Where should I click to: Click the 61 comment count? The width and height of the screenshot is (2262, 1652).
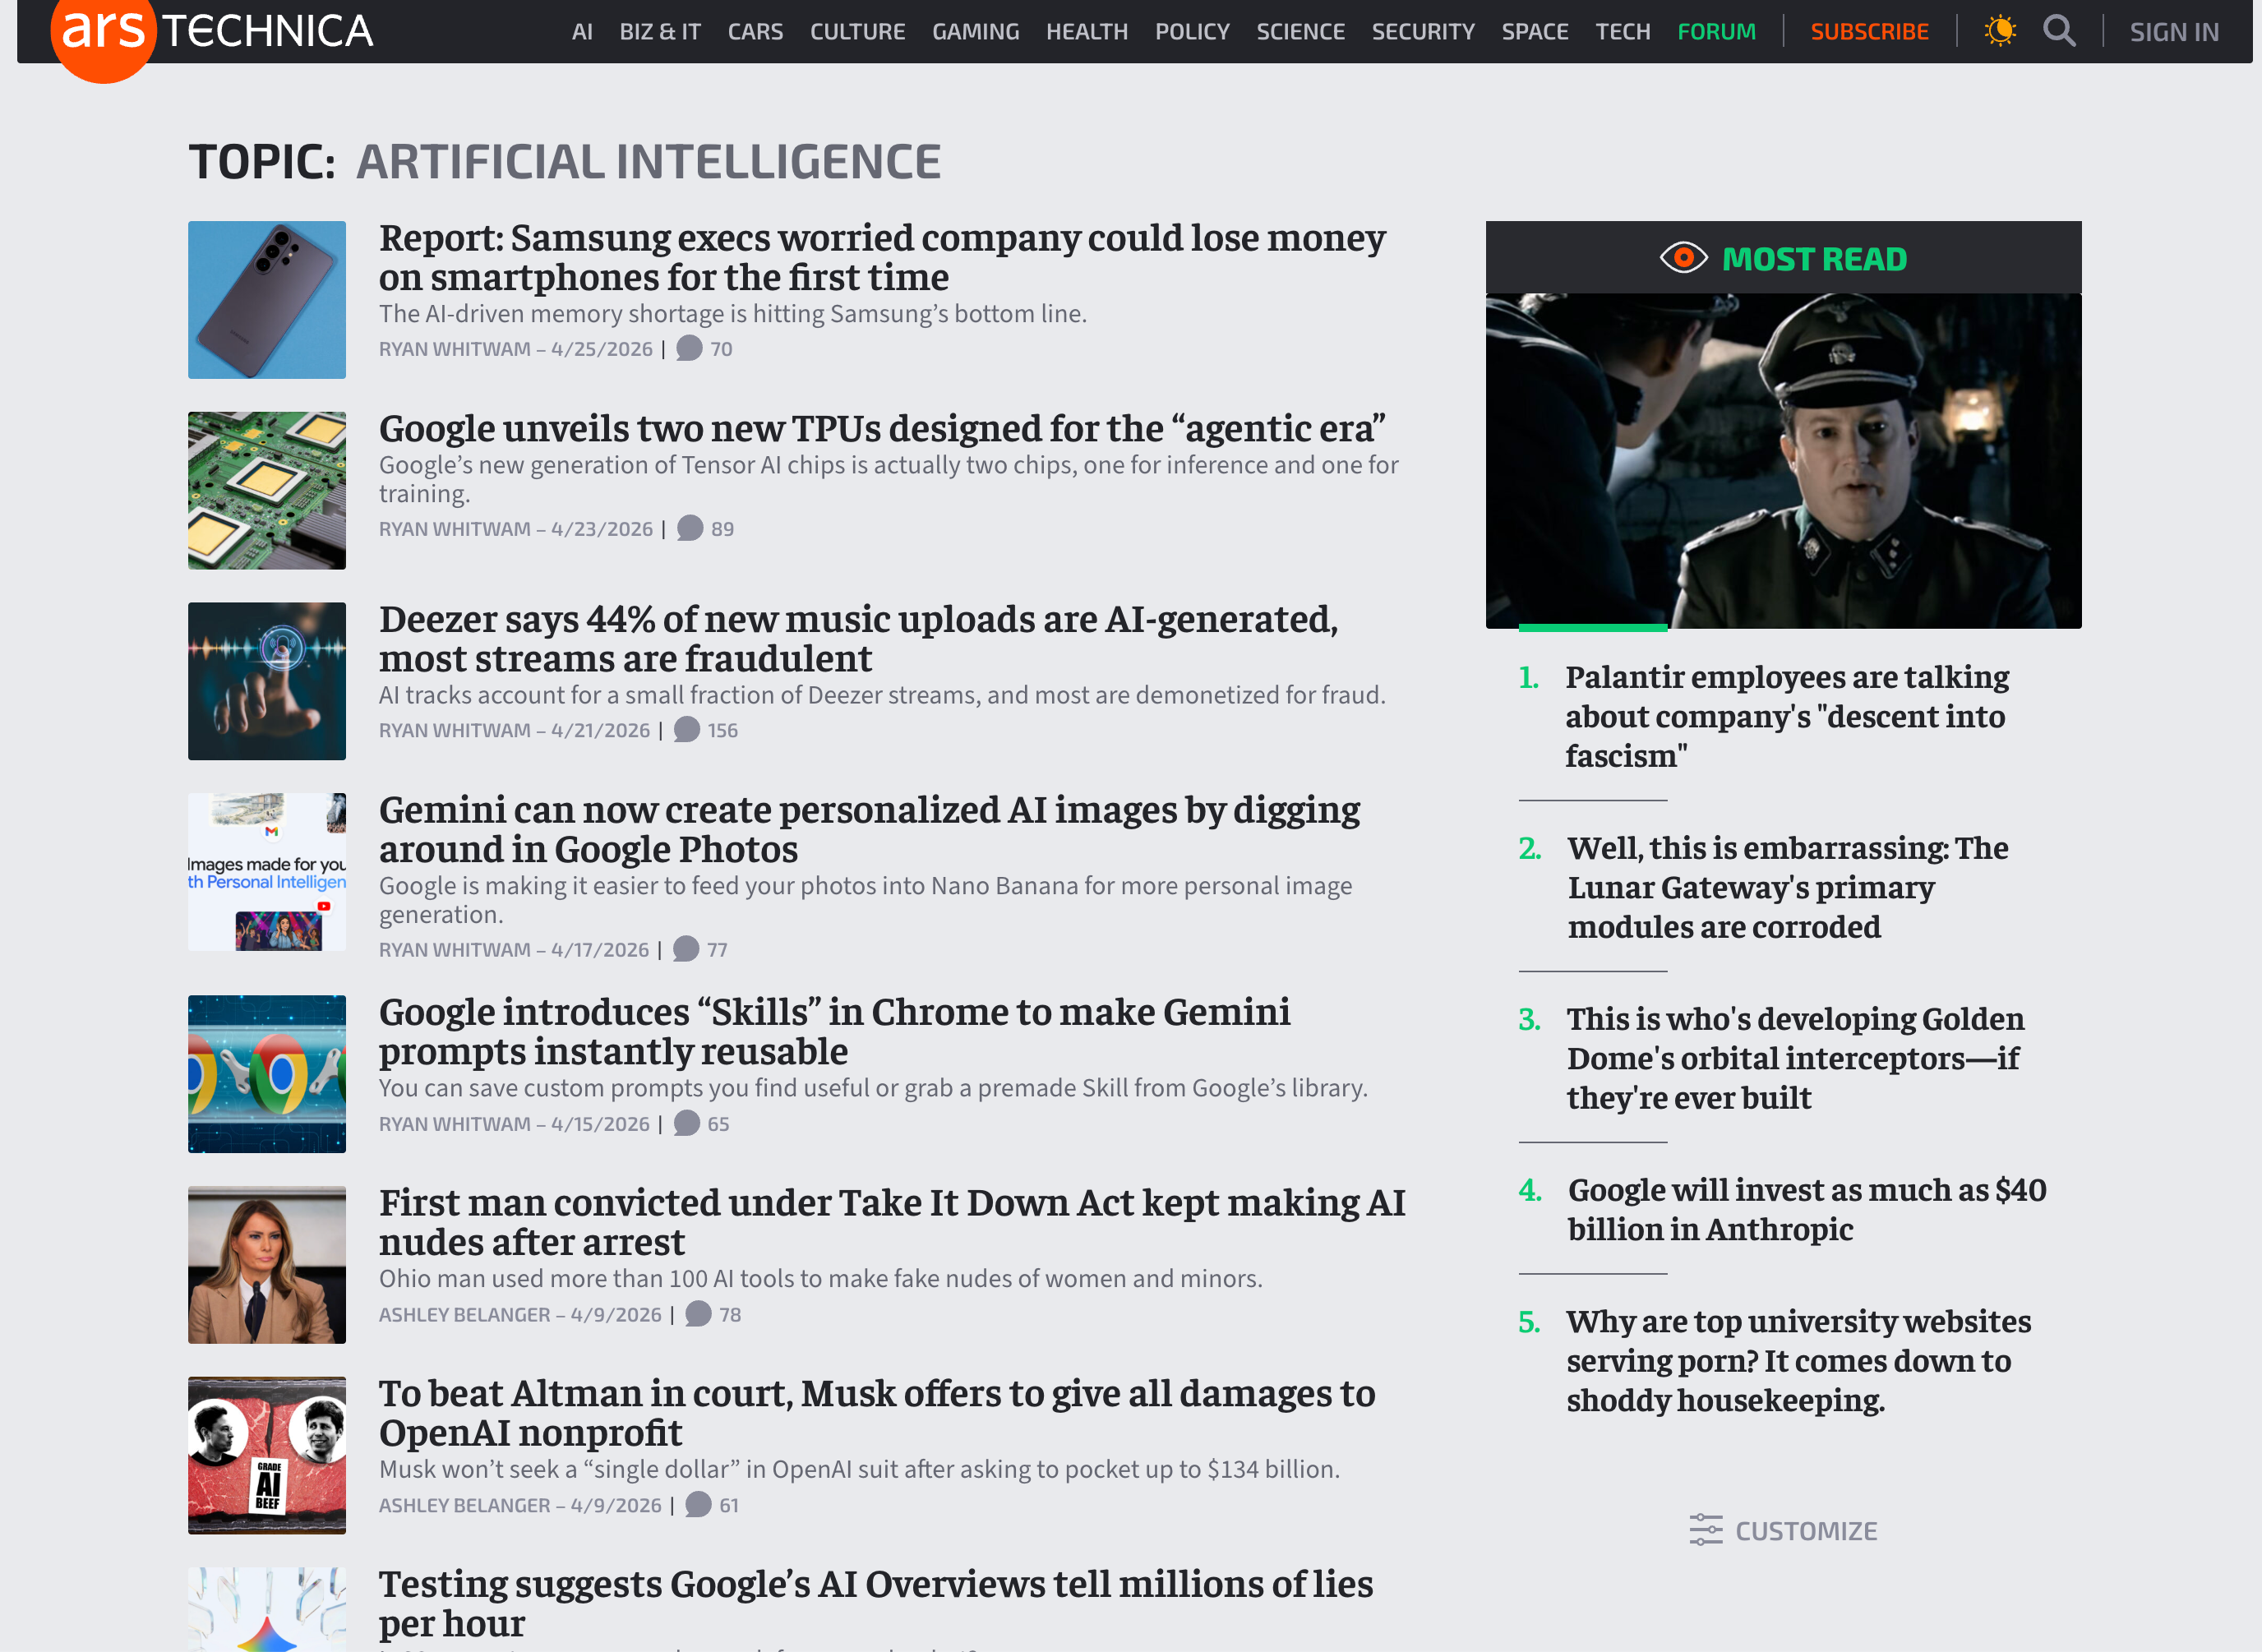pos(729,1506)
